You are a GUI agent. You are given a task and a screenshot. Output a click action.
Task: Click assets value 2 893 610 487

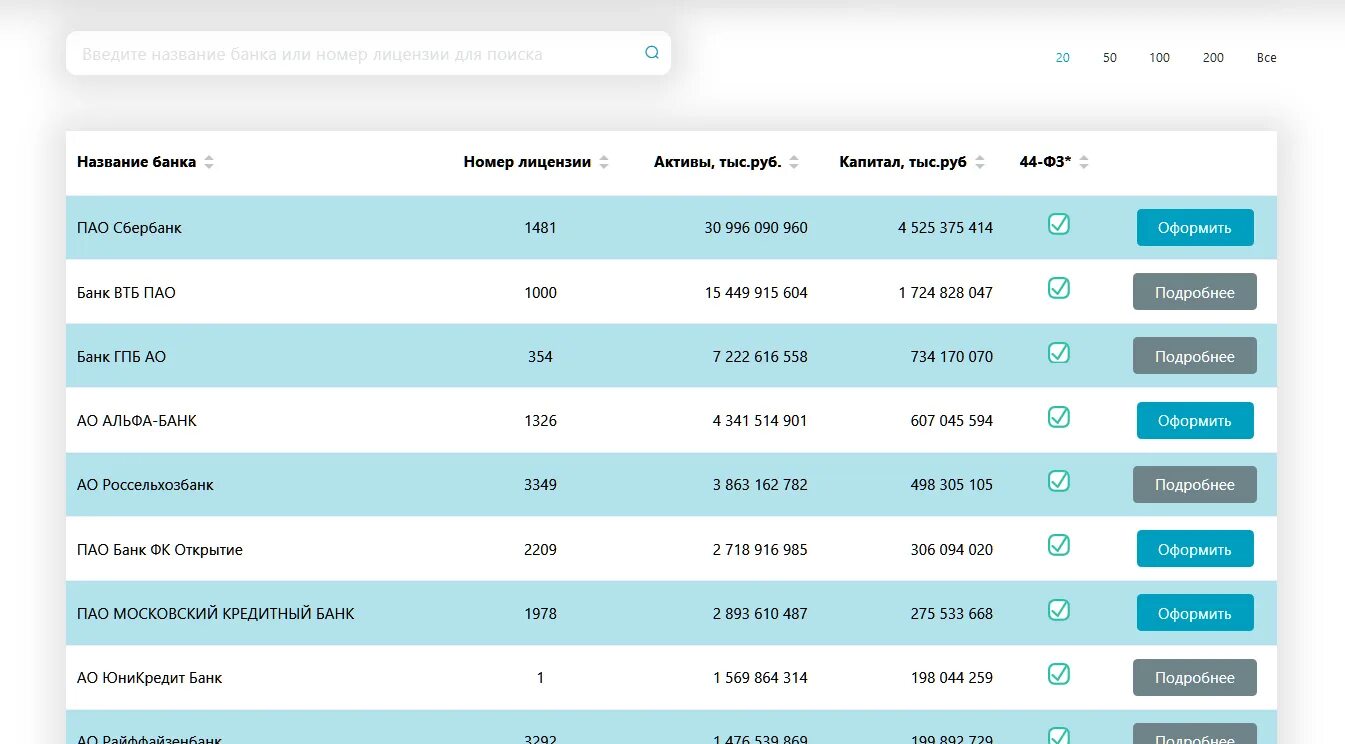click(760, 614)
